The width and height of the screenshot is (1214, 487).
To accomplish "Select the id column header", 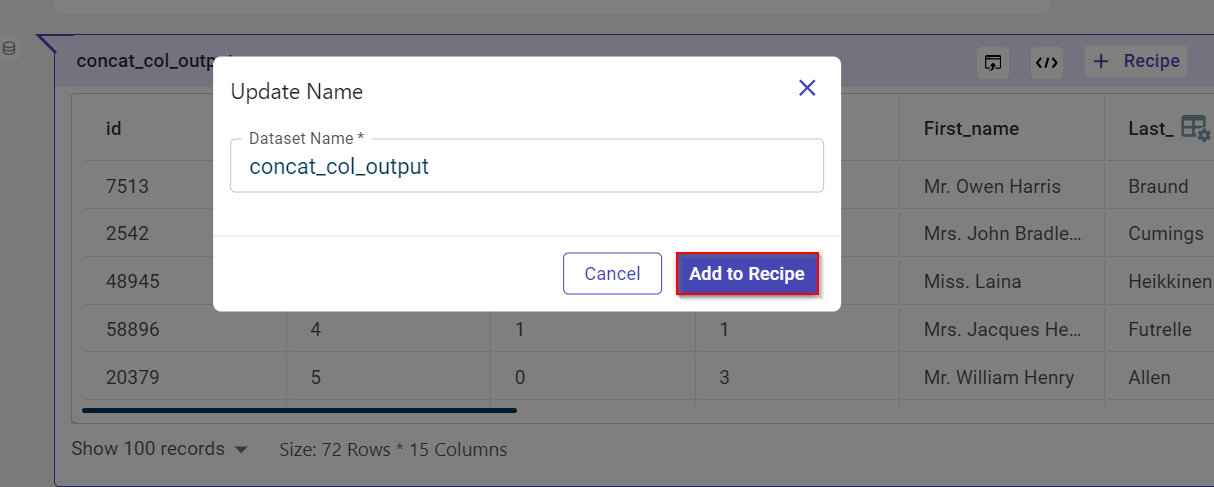I will click(114, 128).
